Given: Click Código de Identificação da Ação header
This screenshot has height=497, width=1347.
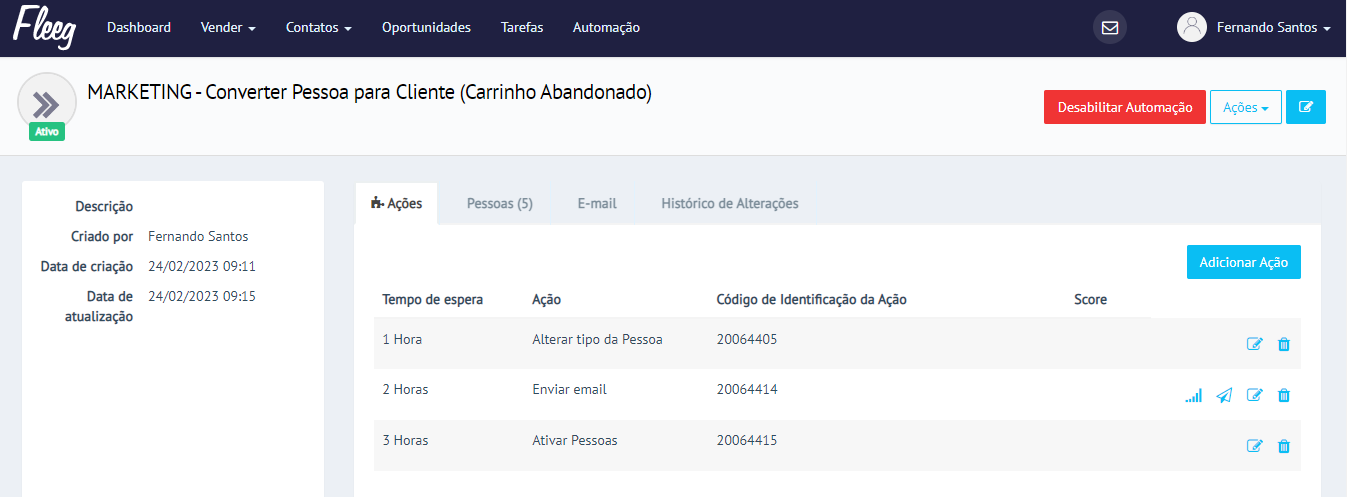Looking at the screenshot, I should [812, 299].
